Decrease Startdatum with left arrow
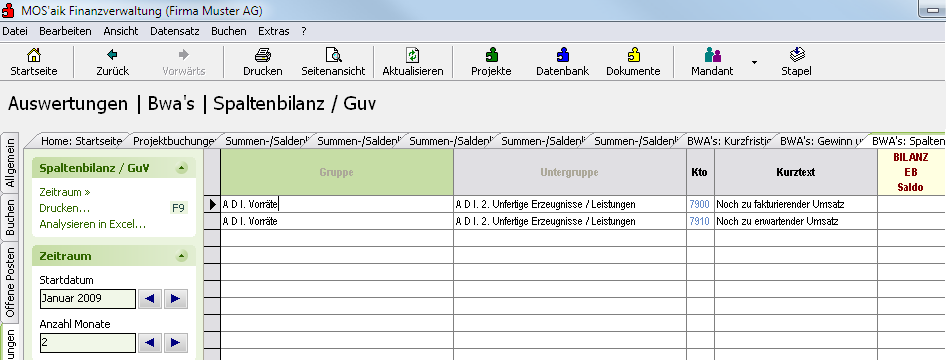Screen dimensions: 946x360 150,298
